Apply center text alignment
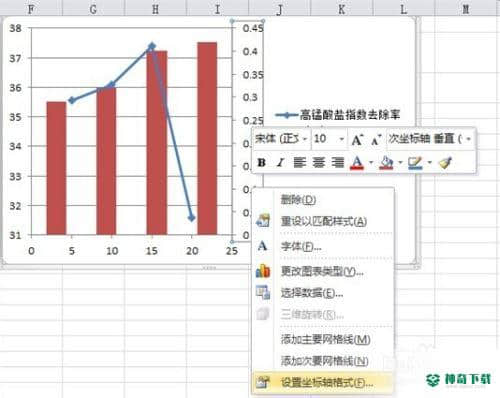500x398 pixels. [319, 163]
